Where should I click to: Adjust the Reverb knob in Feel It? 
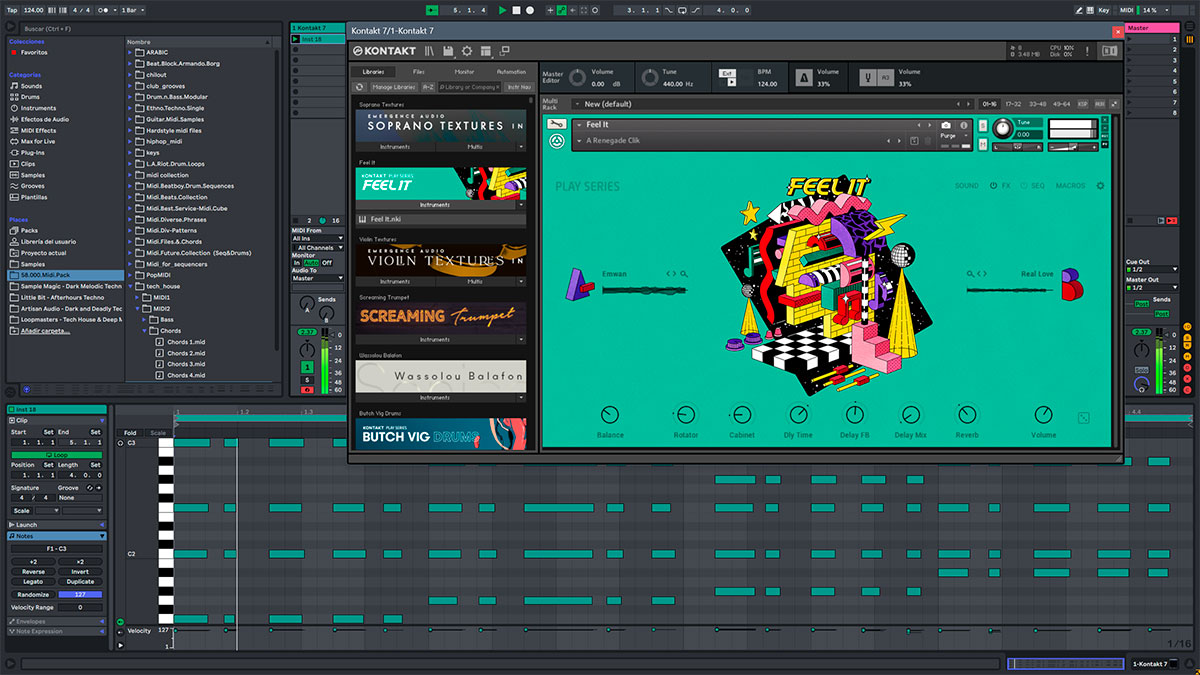tap(967, 415)
